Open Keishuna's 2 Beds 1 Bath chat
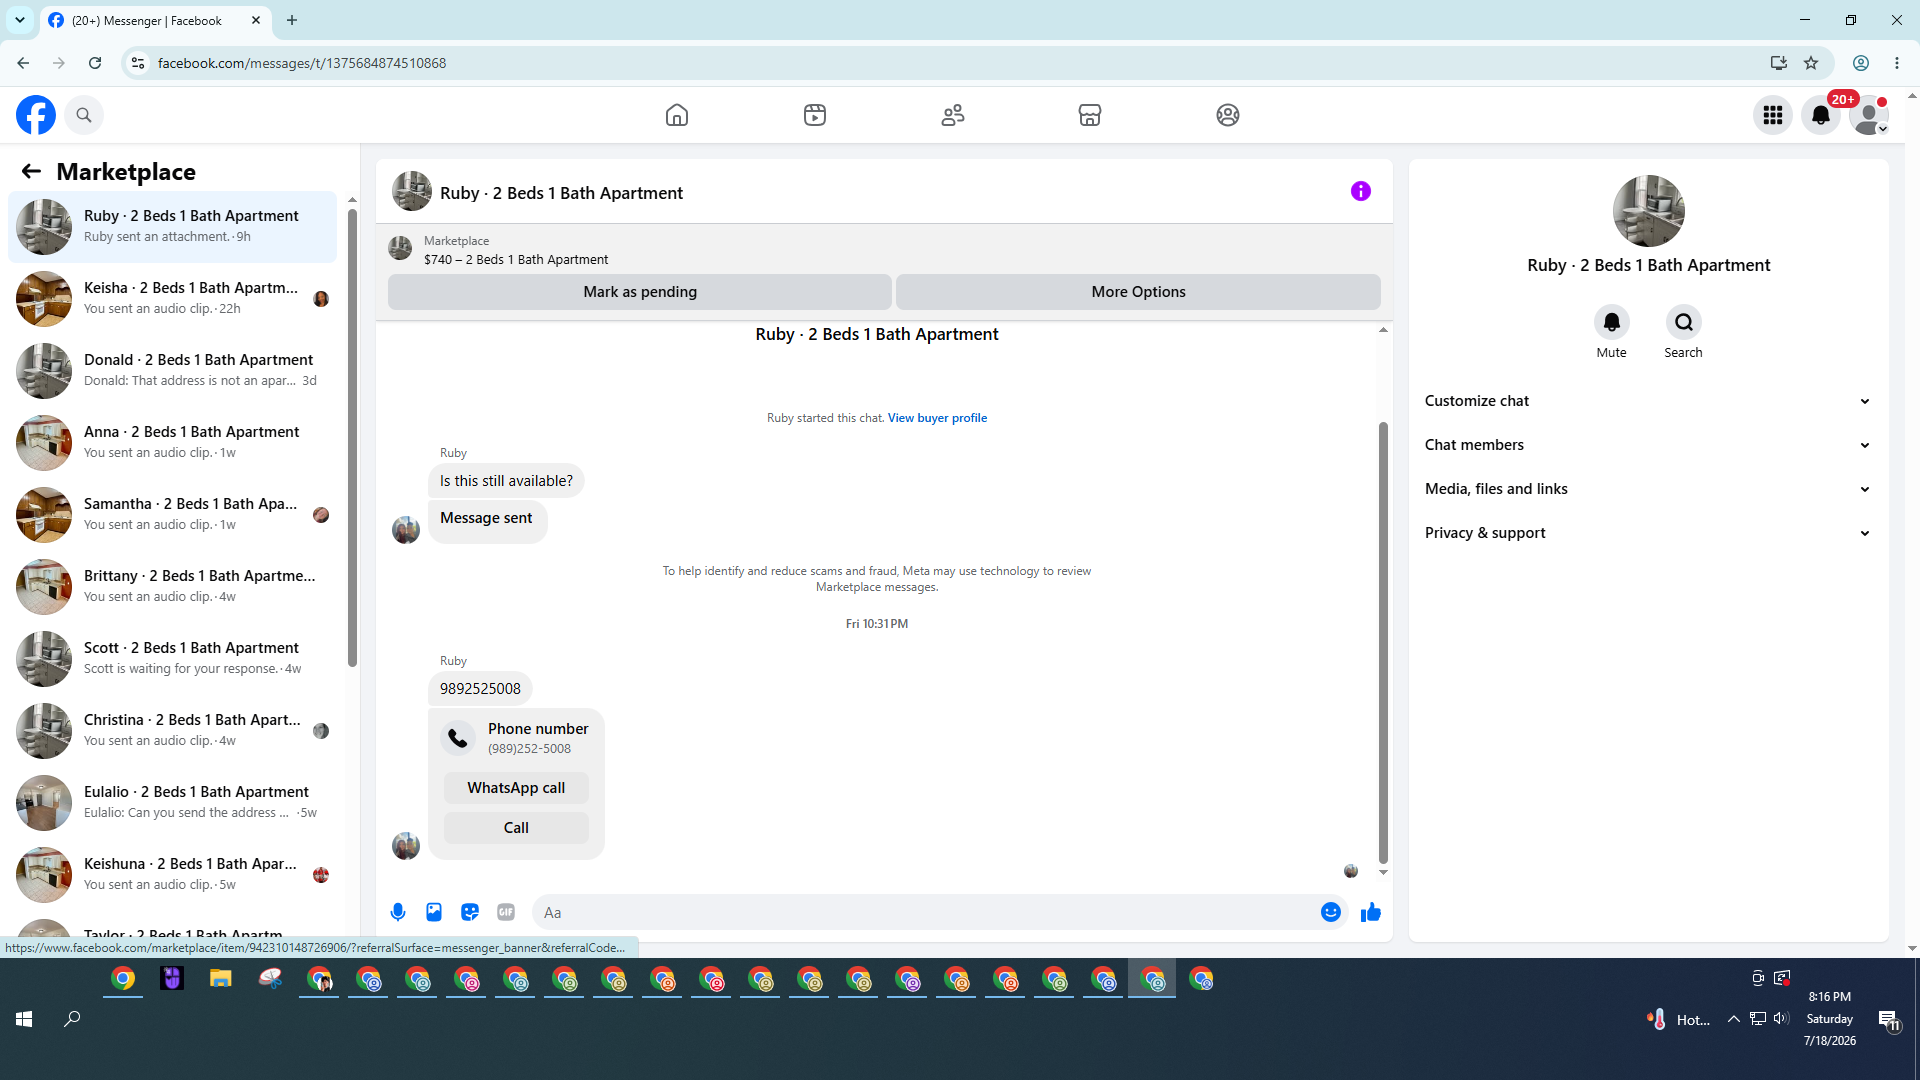 [173, 875]
